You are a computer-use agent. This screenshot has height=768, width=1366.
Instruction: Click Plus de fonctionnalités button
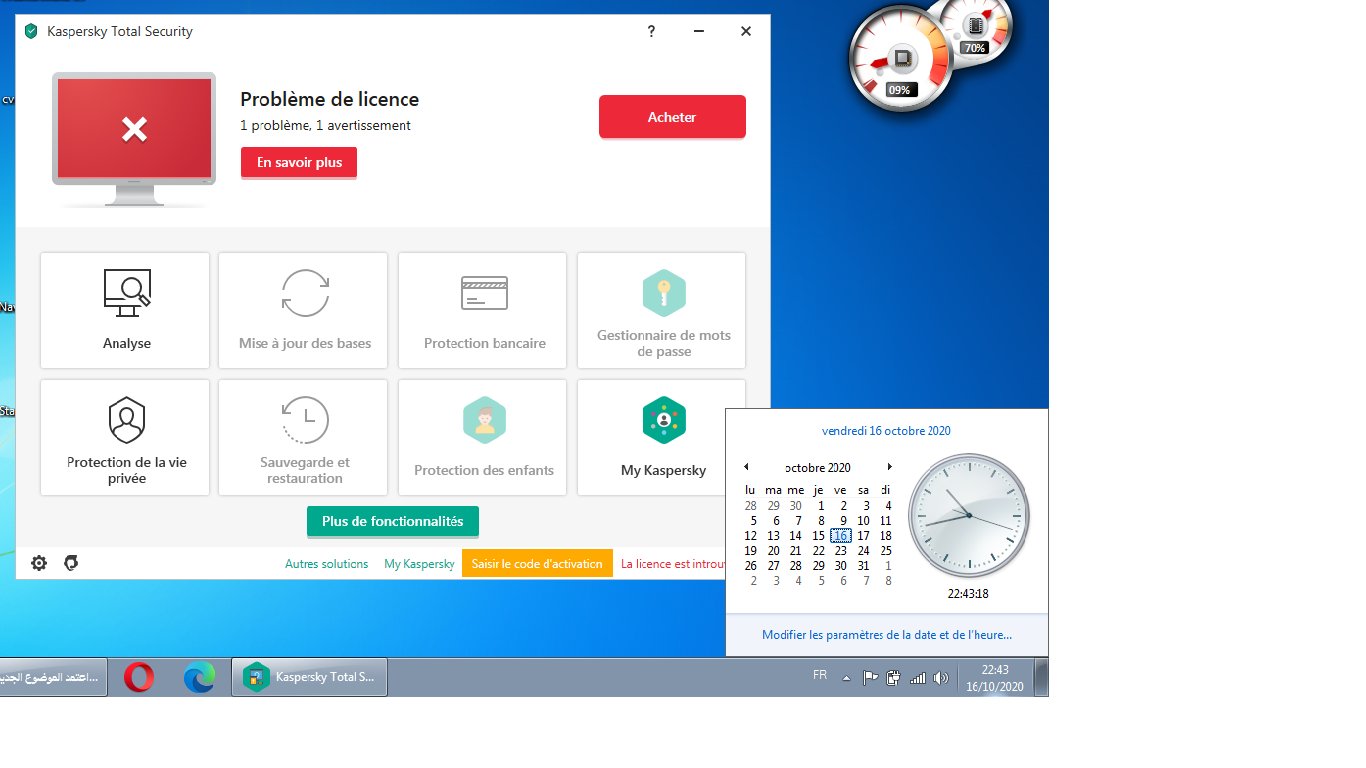pyautogui.click(x=393, y=522)
